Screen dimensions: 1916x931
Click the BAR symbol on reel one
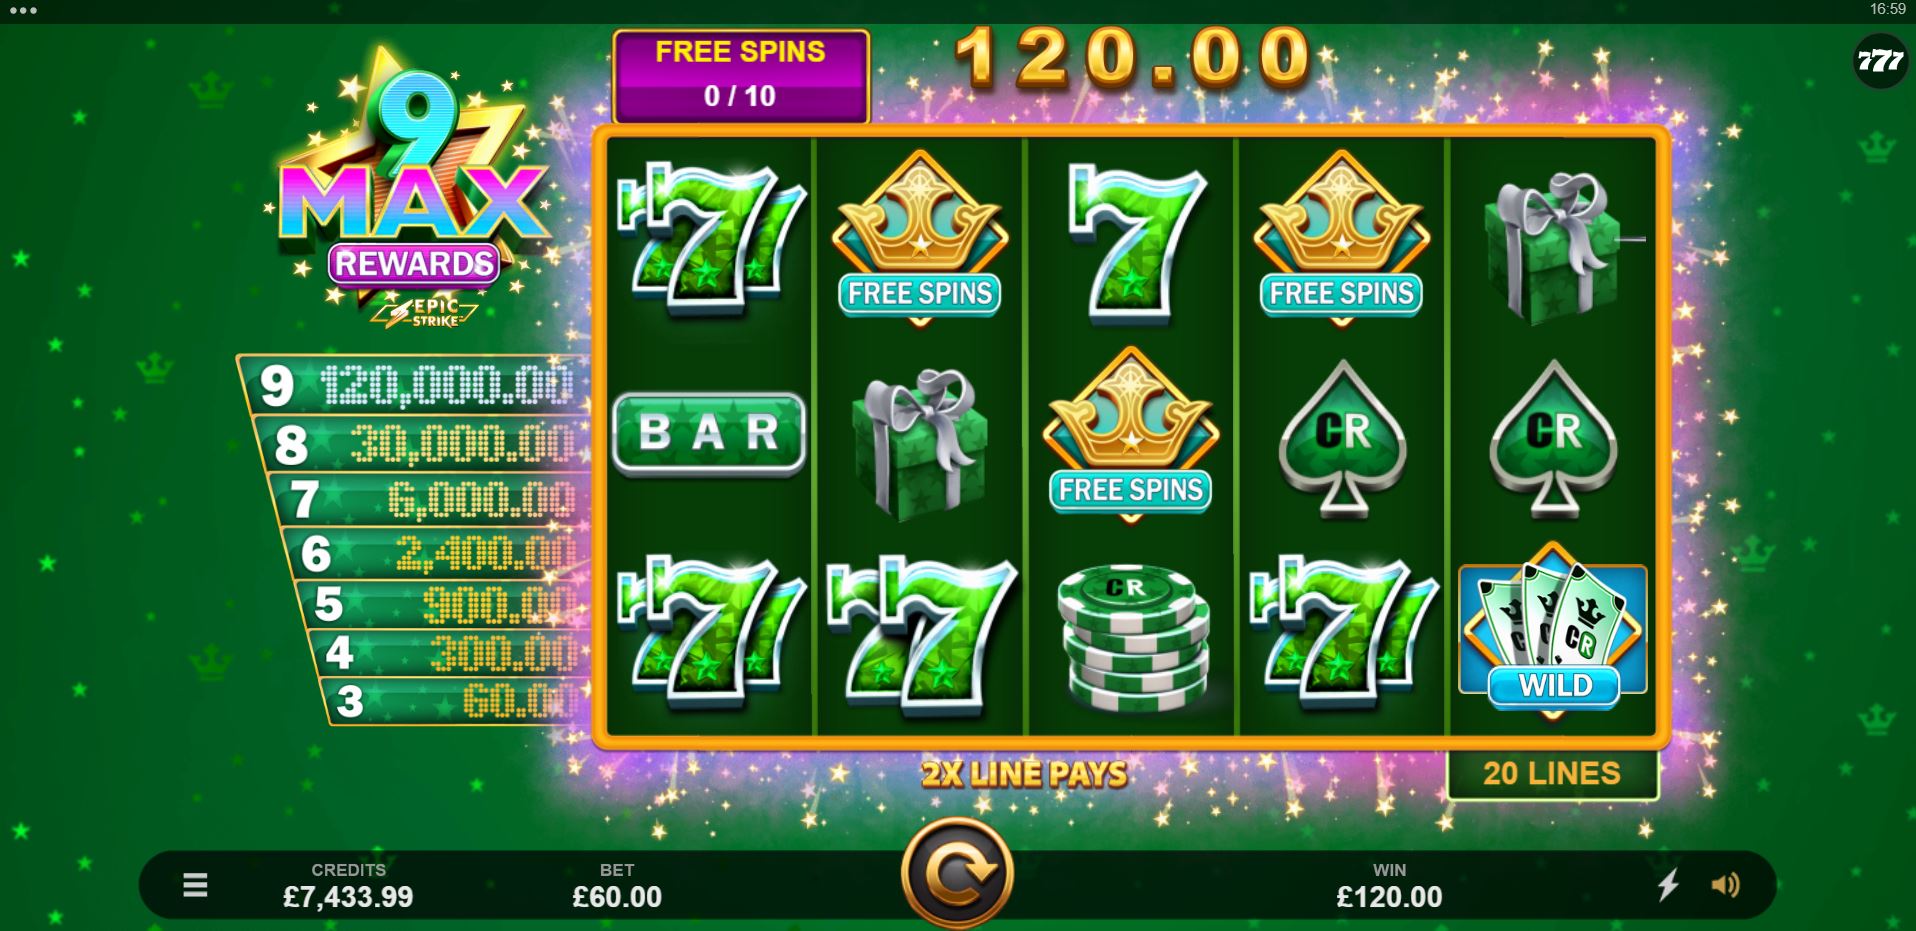click(x=708, y=433)
